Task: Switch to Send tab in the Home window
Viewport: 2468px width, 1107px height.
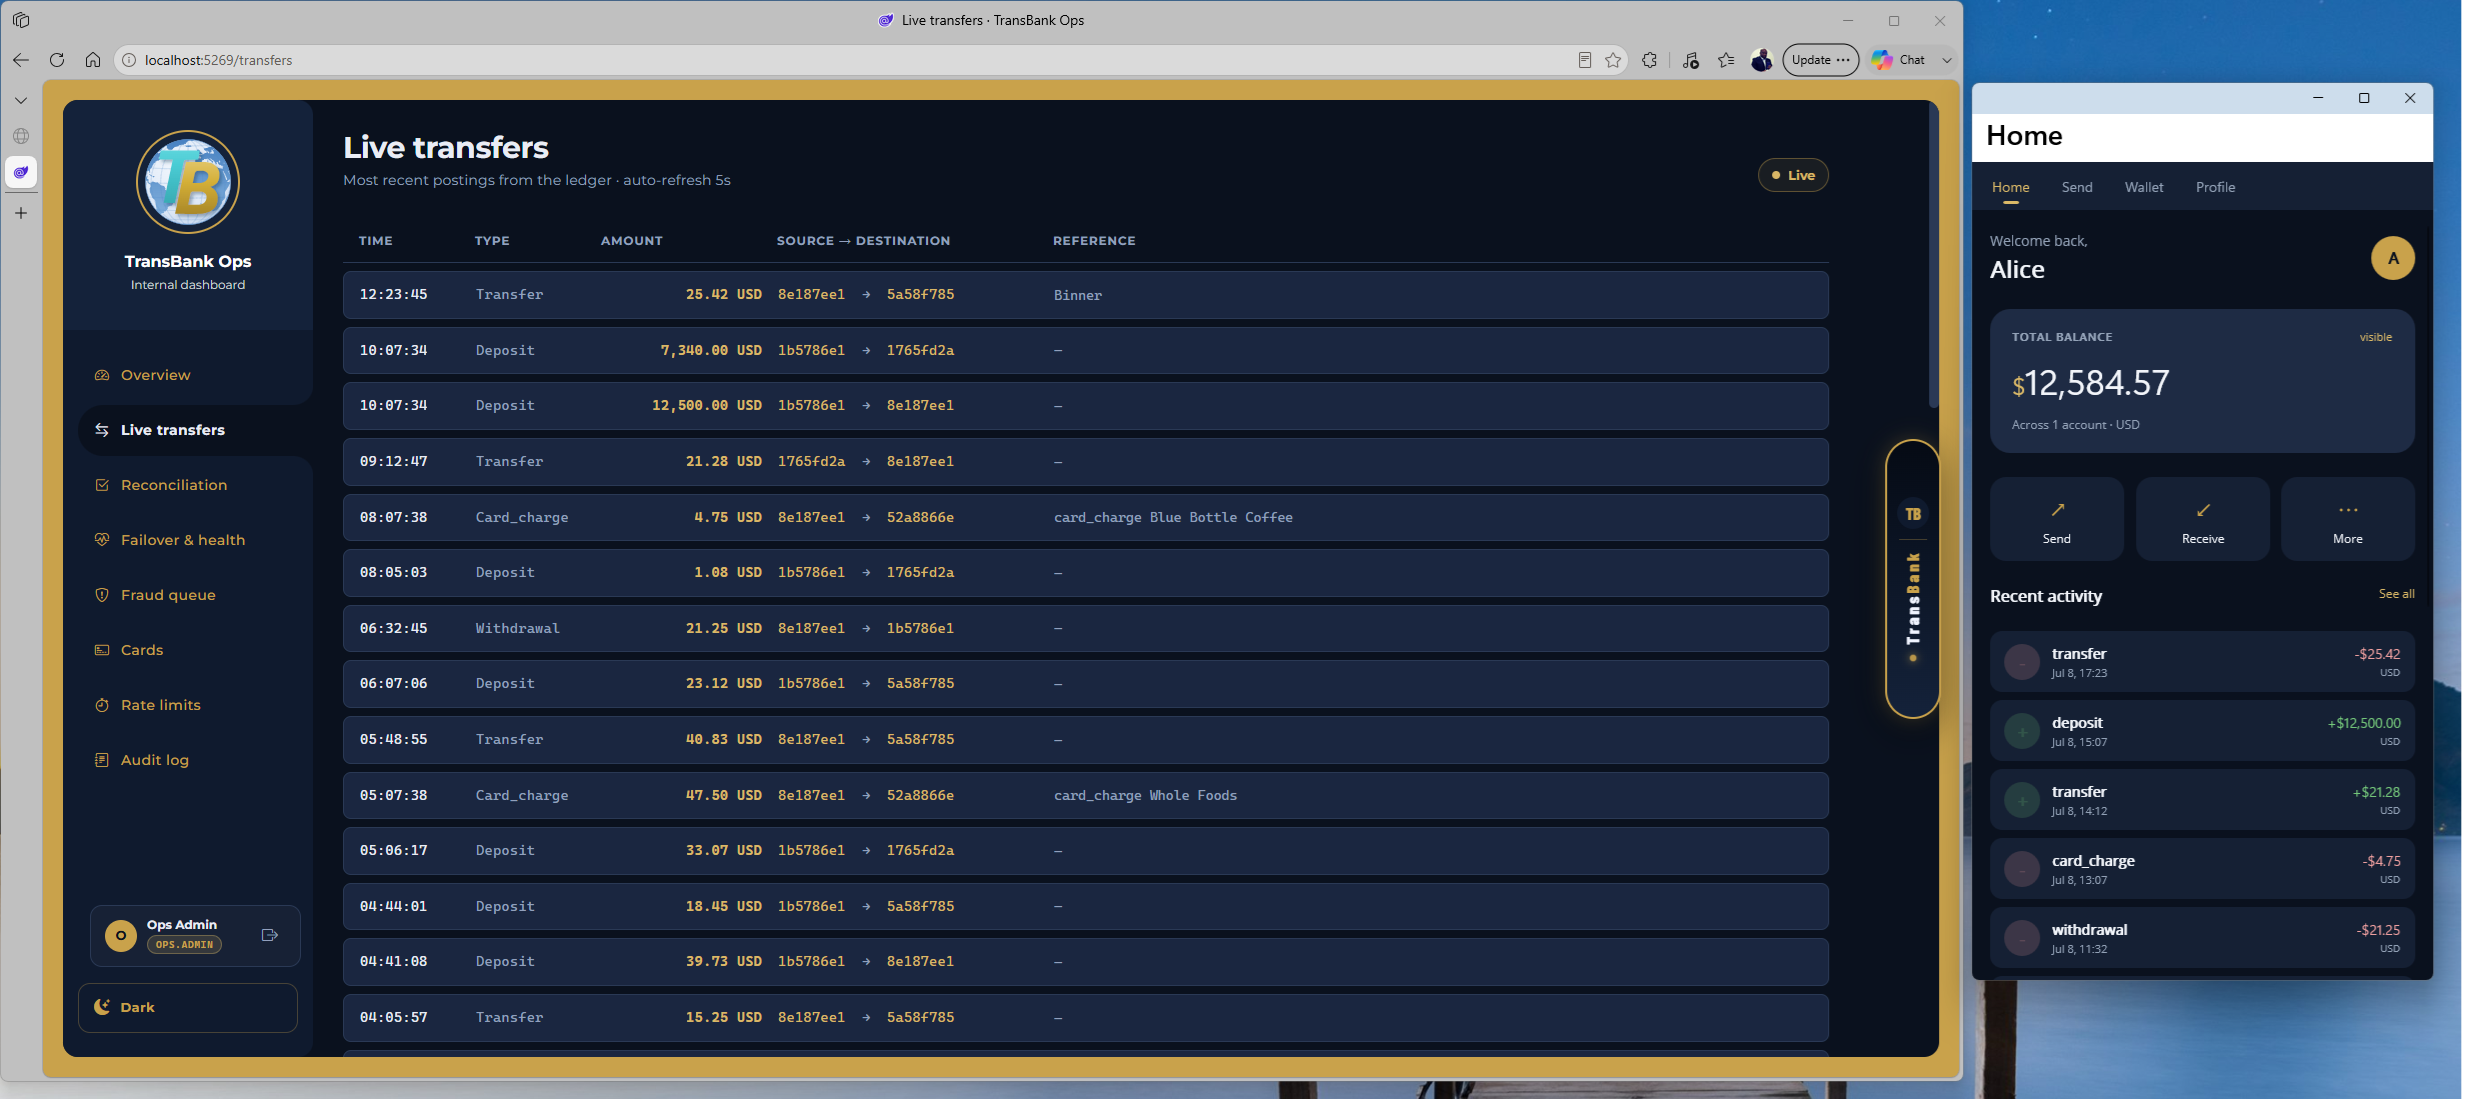Action: (x=2077, y=187)
